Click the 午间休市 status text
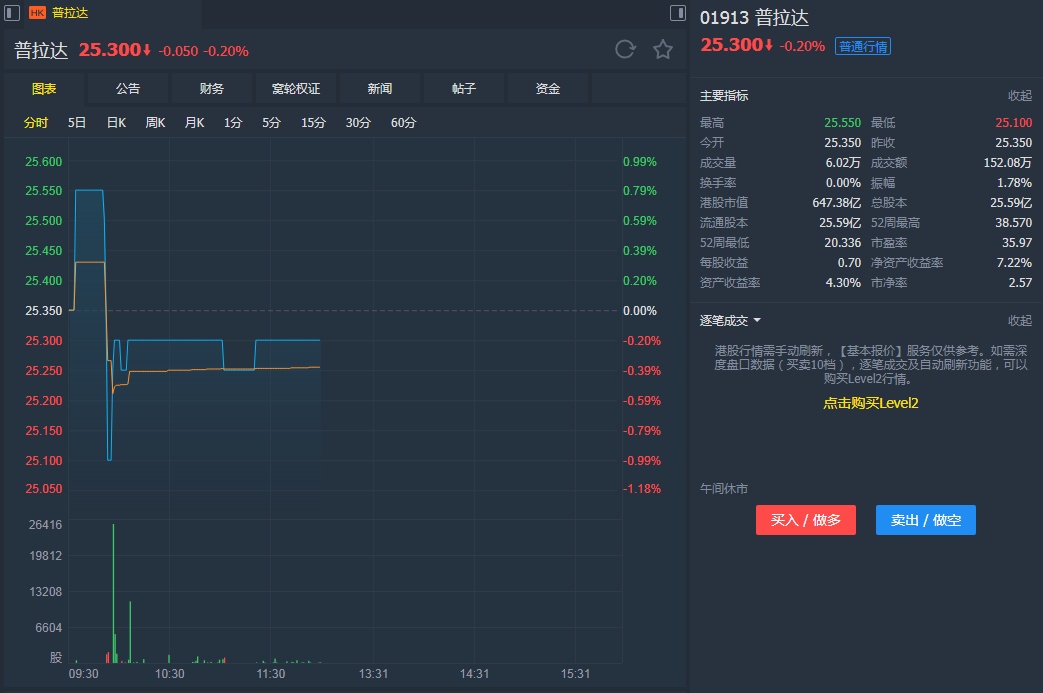The width and height of the screenshot is (1043, 693). [724, 489]
